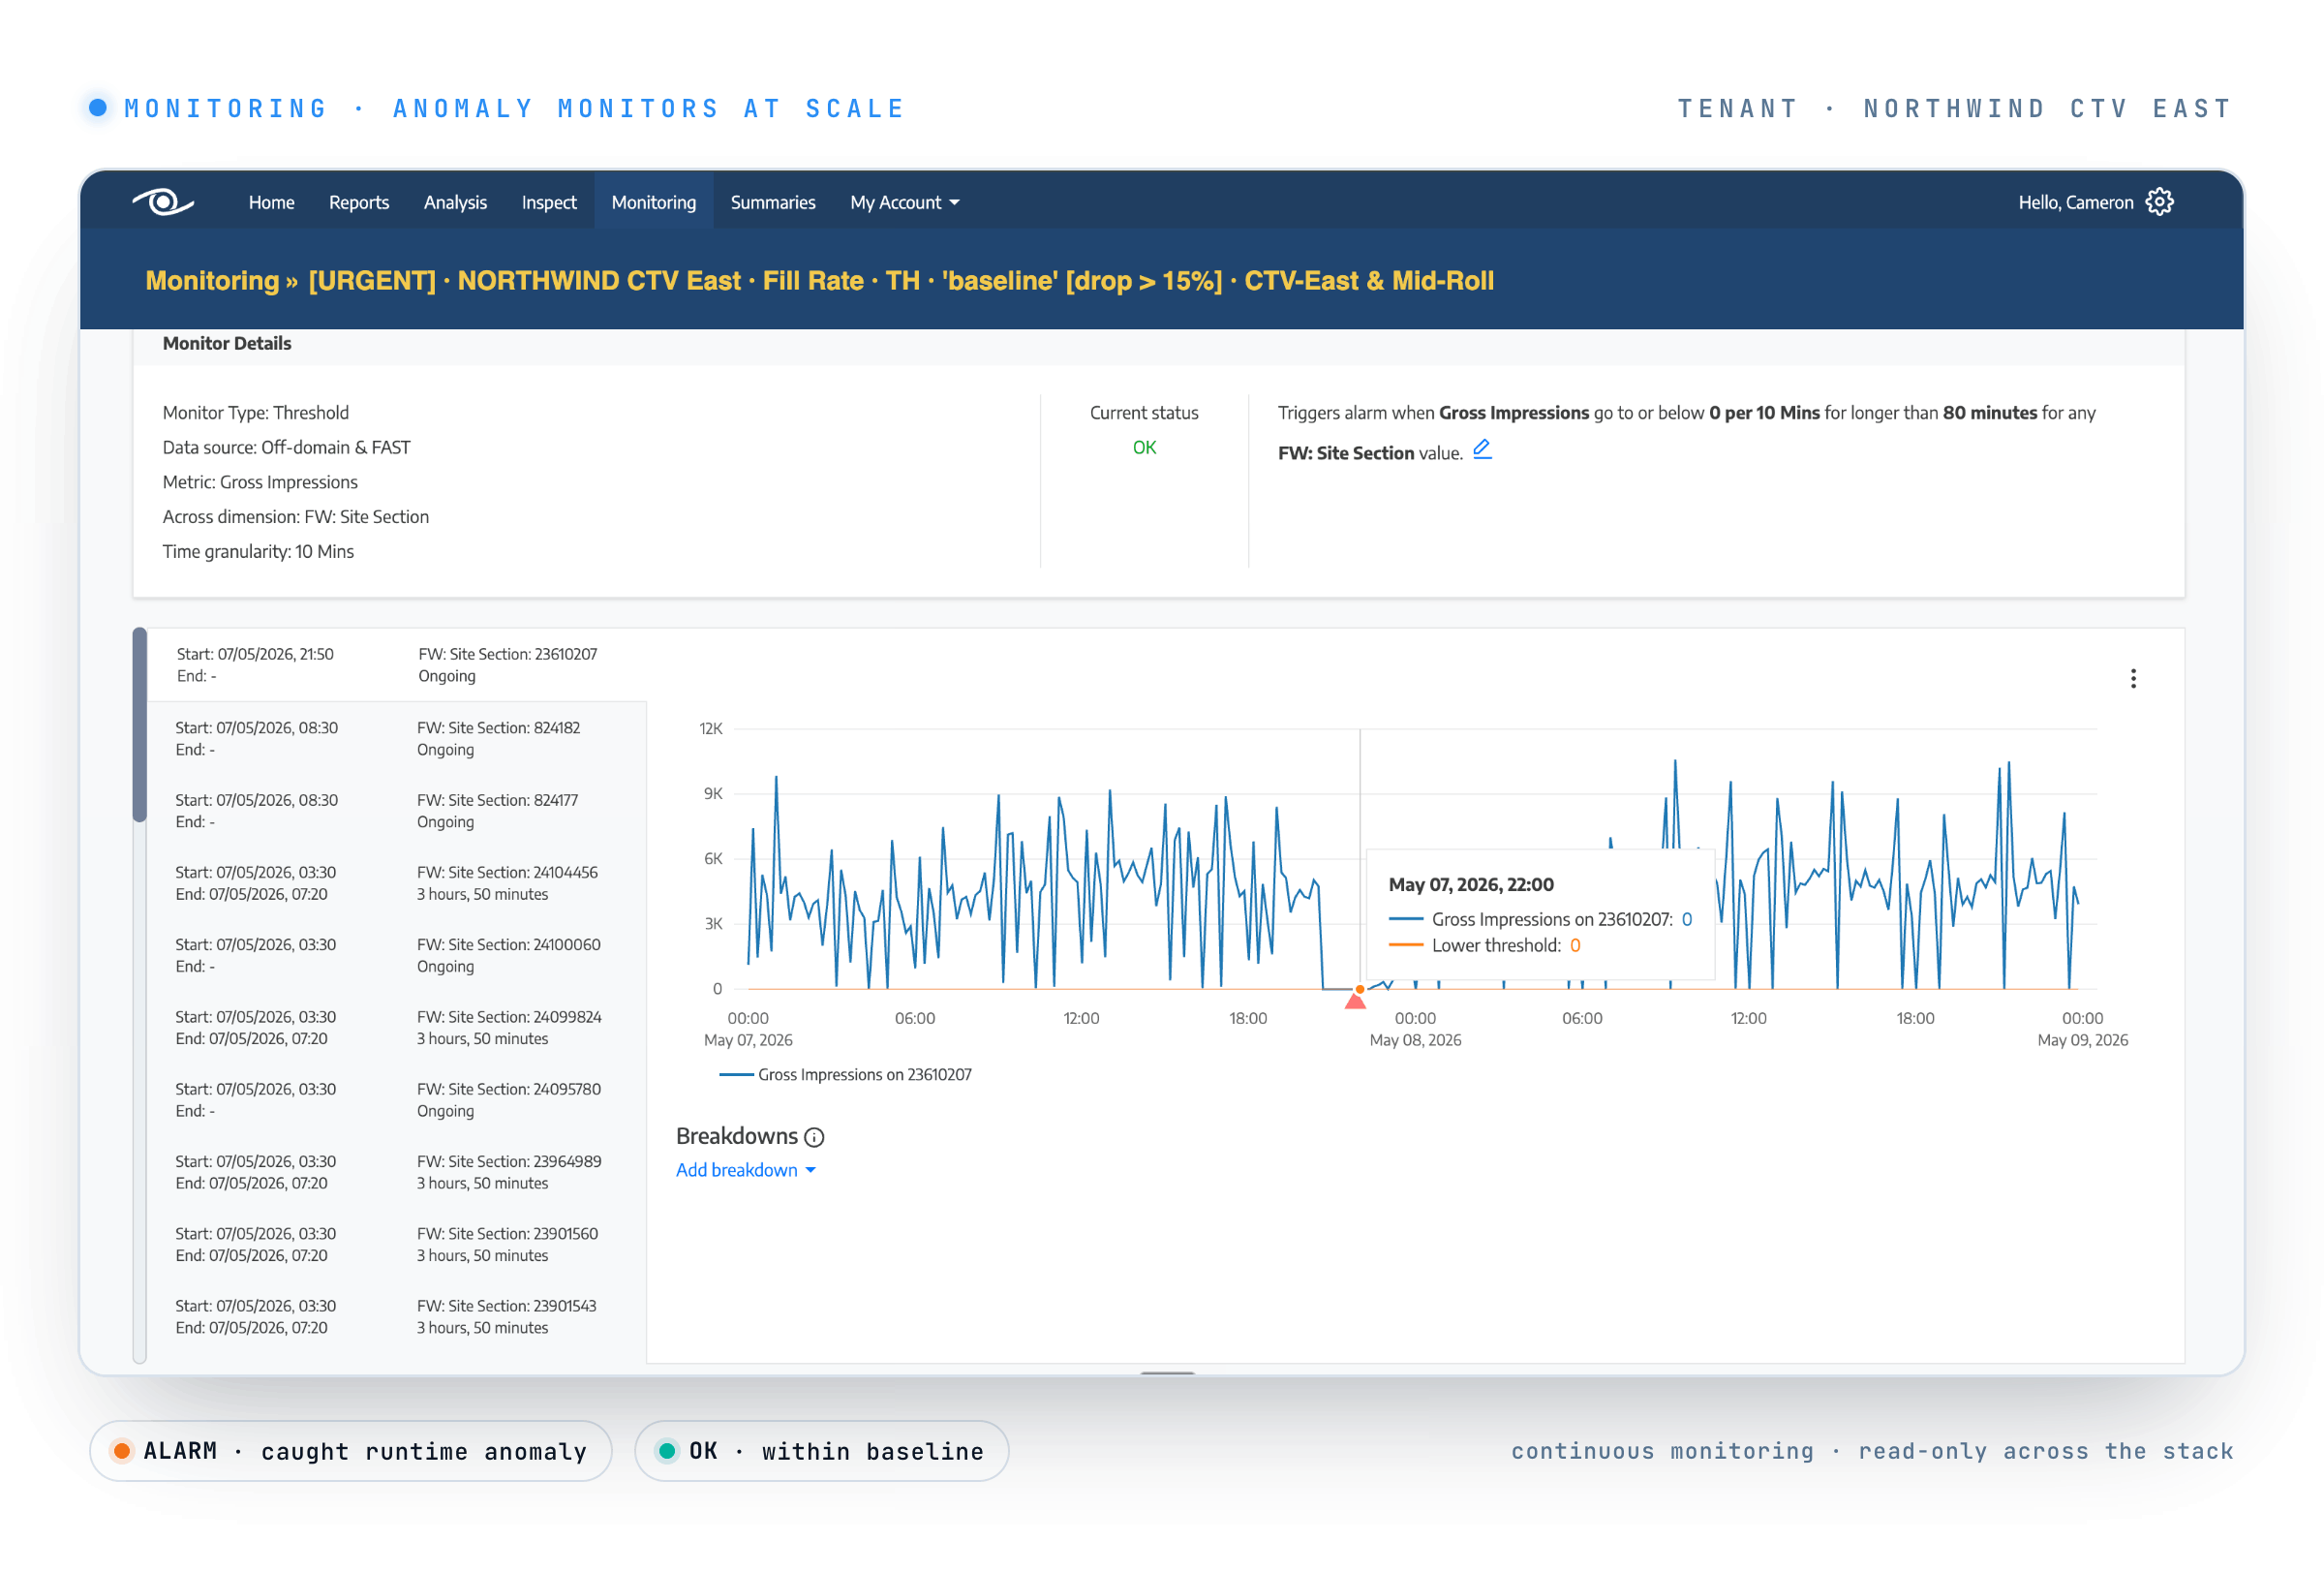2324x1573 pixels.
Task: Click the OK current status value
Action: (1144, 447)
